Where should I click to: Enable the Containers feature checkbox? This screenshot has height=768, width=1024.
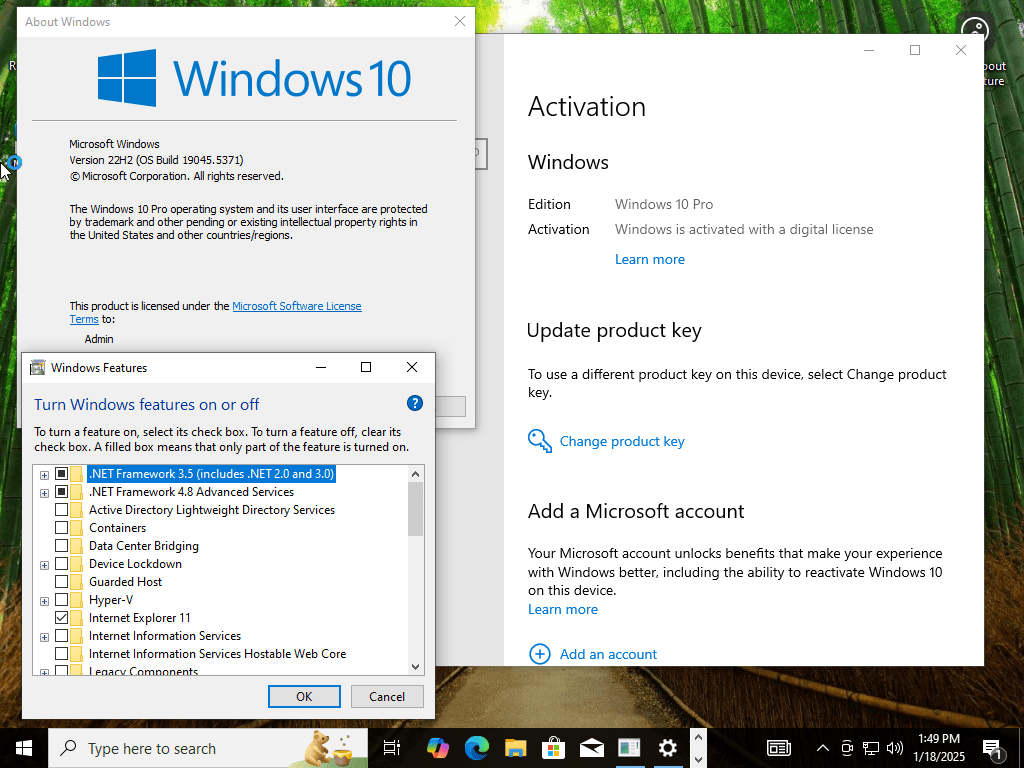point(61,528)
